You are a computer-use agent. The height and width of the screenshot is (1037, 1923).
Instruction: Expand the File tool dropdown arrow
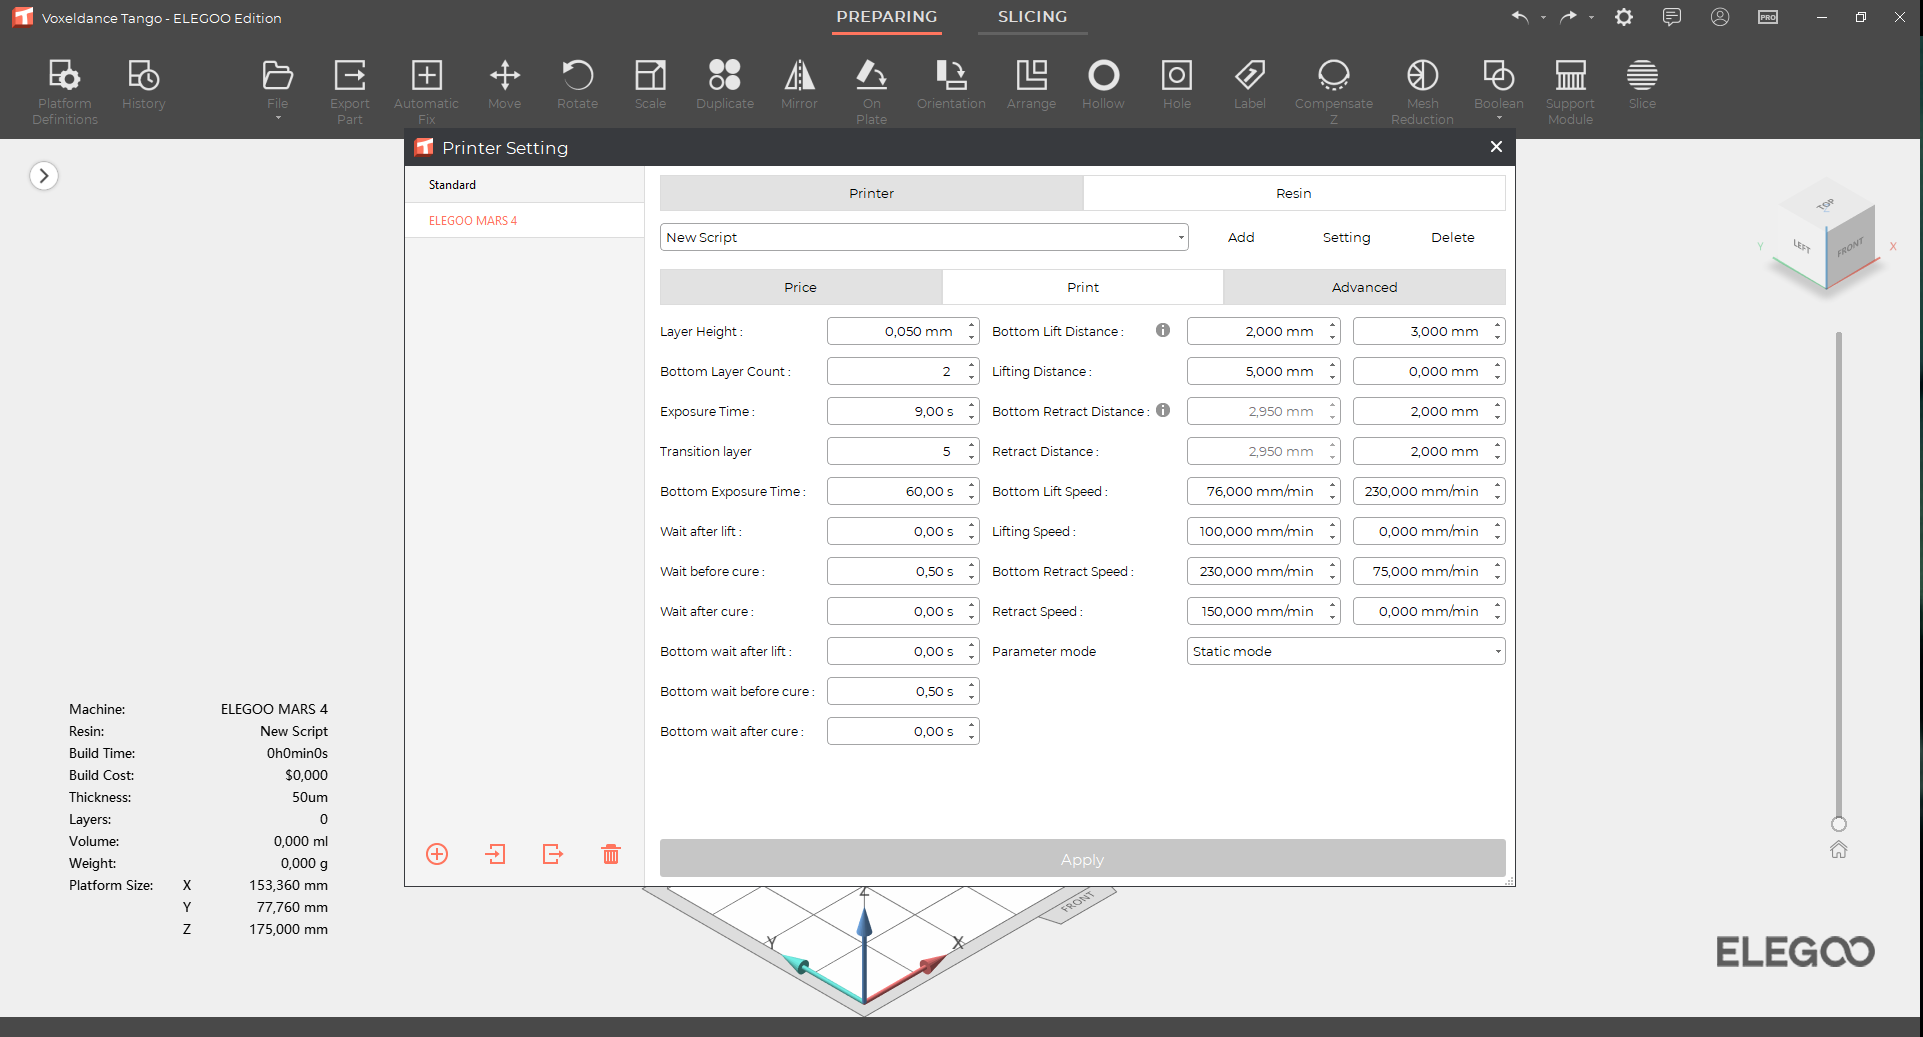point(278,119)
